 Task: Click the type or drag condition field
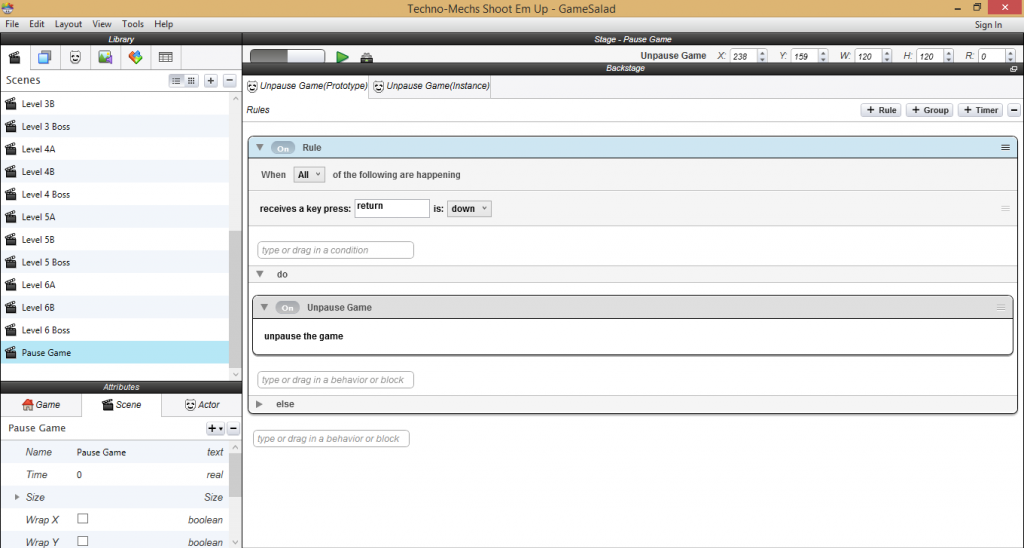pyautogui.click(x=335, y=250)
